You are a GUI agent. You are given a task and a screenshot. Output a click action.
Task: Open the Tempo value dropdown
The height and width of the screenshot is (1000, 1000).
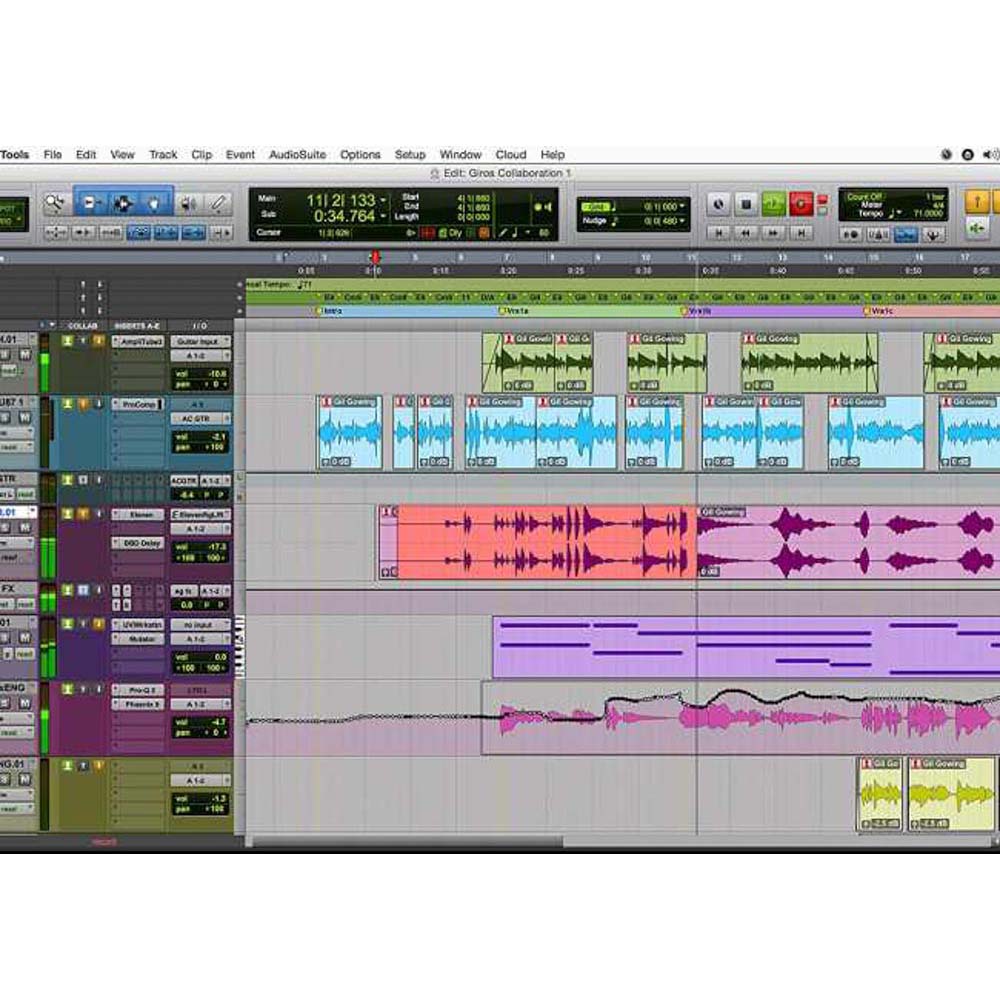click(x=898, y=214)
